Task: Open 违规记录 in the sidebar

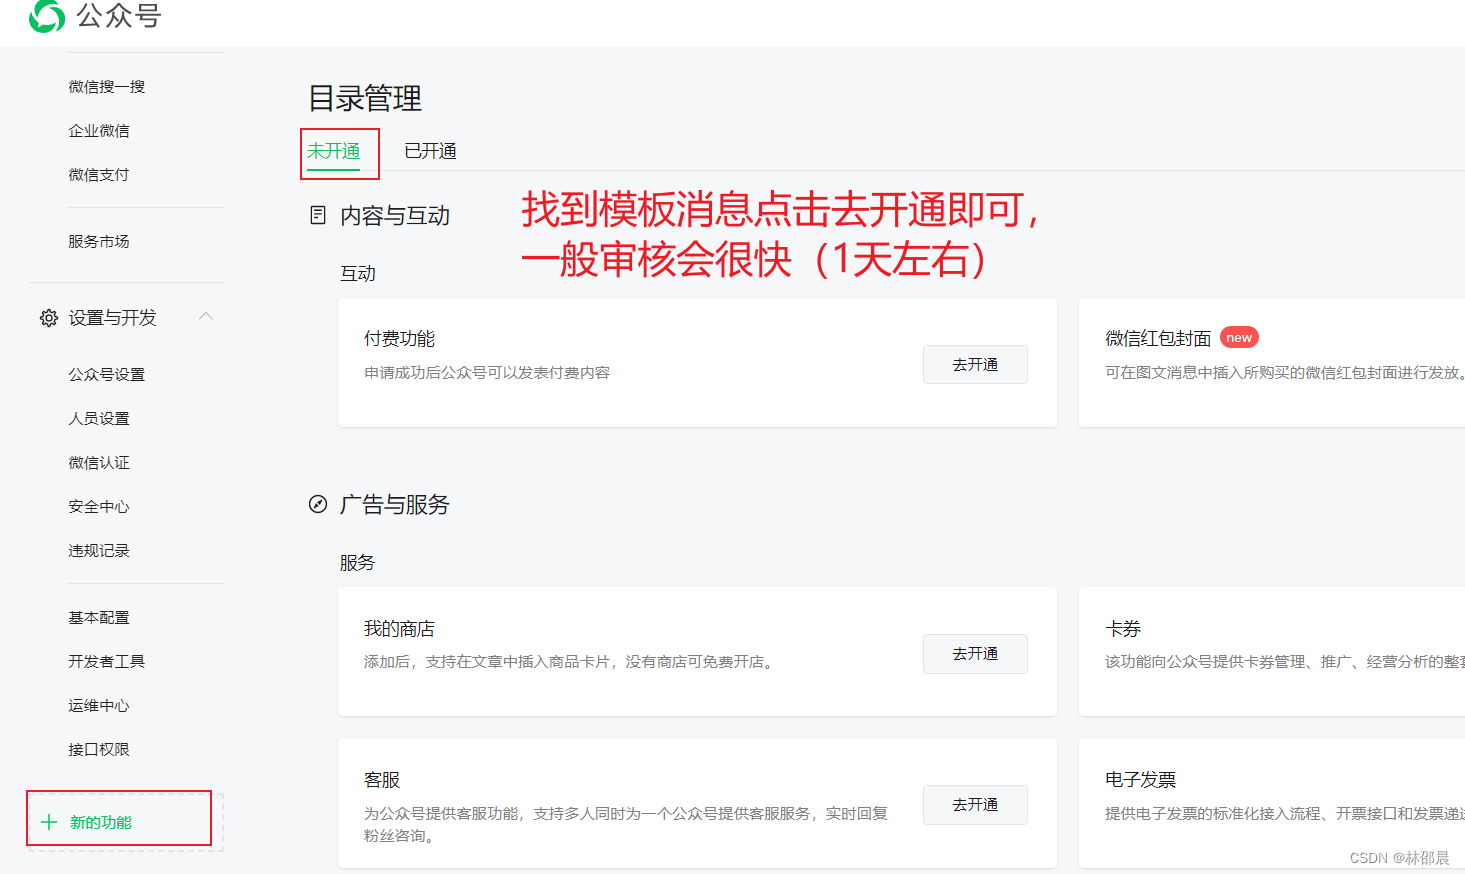Action: 99,551
